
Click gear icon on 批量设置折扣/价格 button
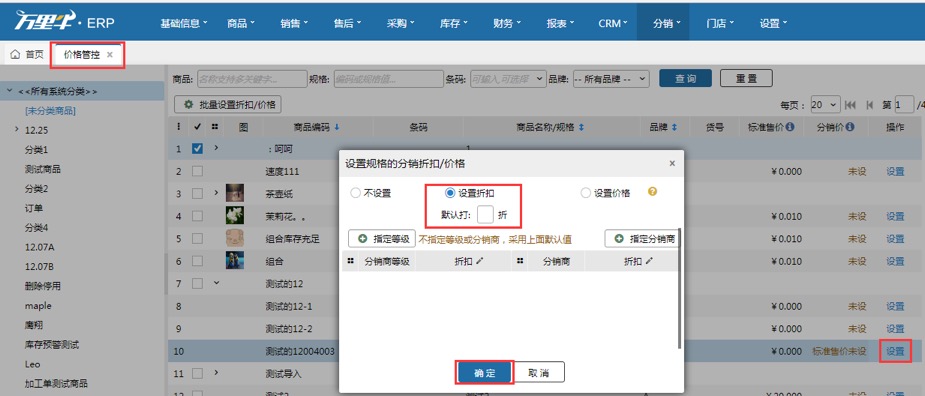point(189,104)
